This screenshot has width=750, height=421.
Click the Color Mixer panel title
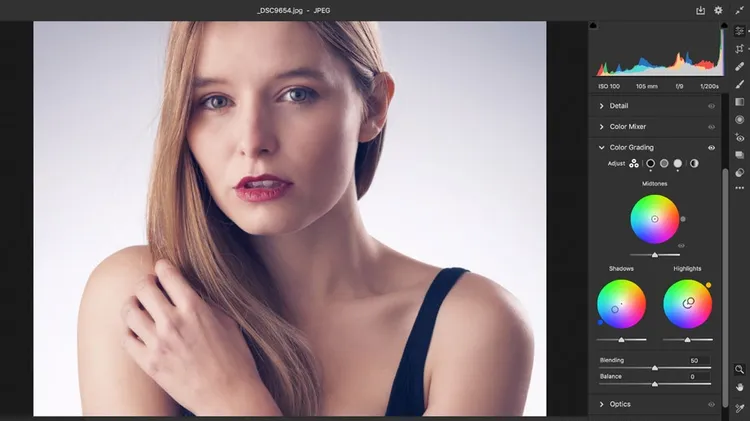(x=628, y=127)
